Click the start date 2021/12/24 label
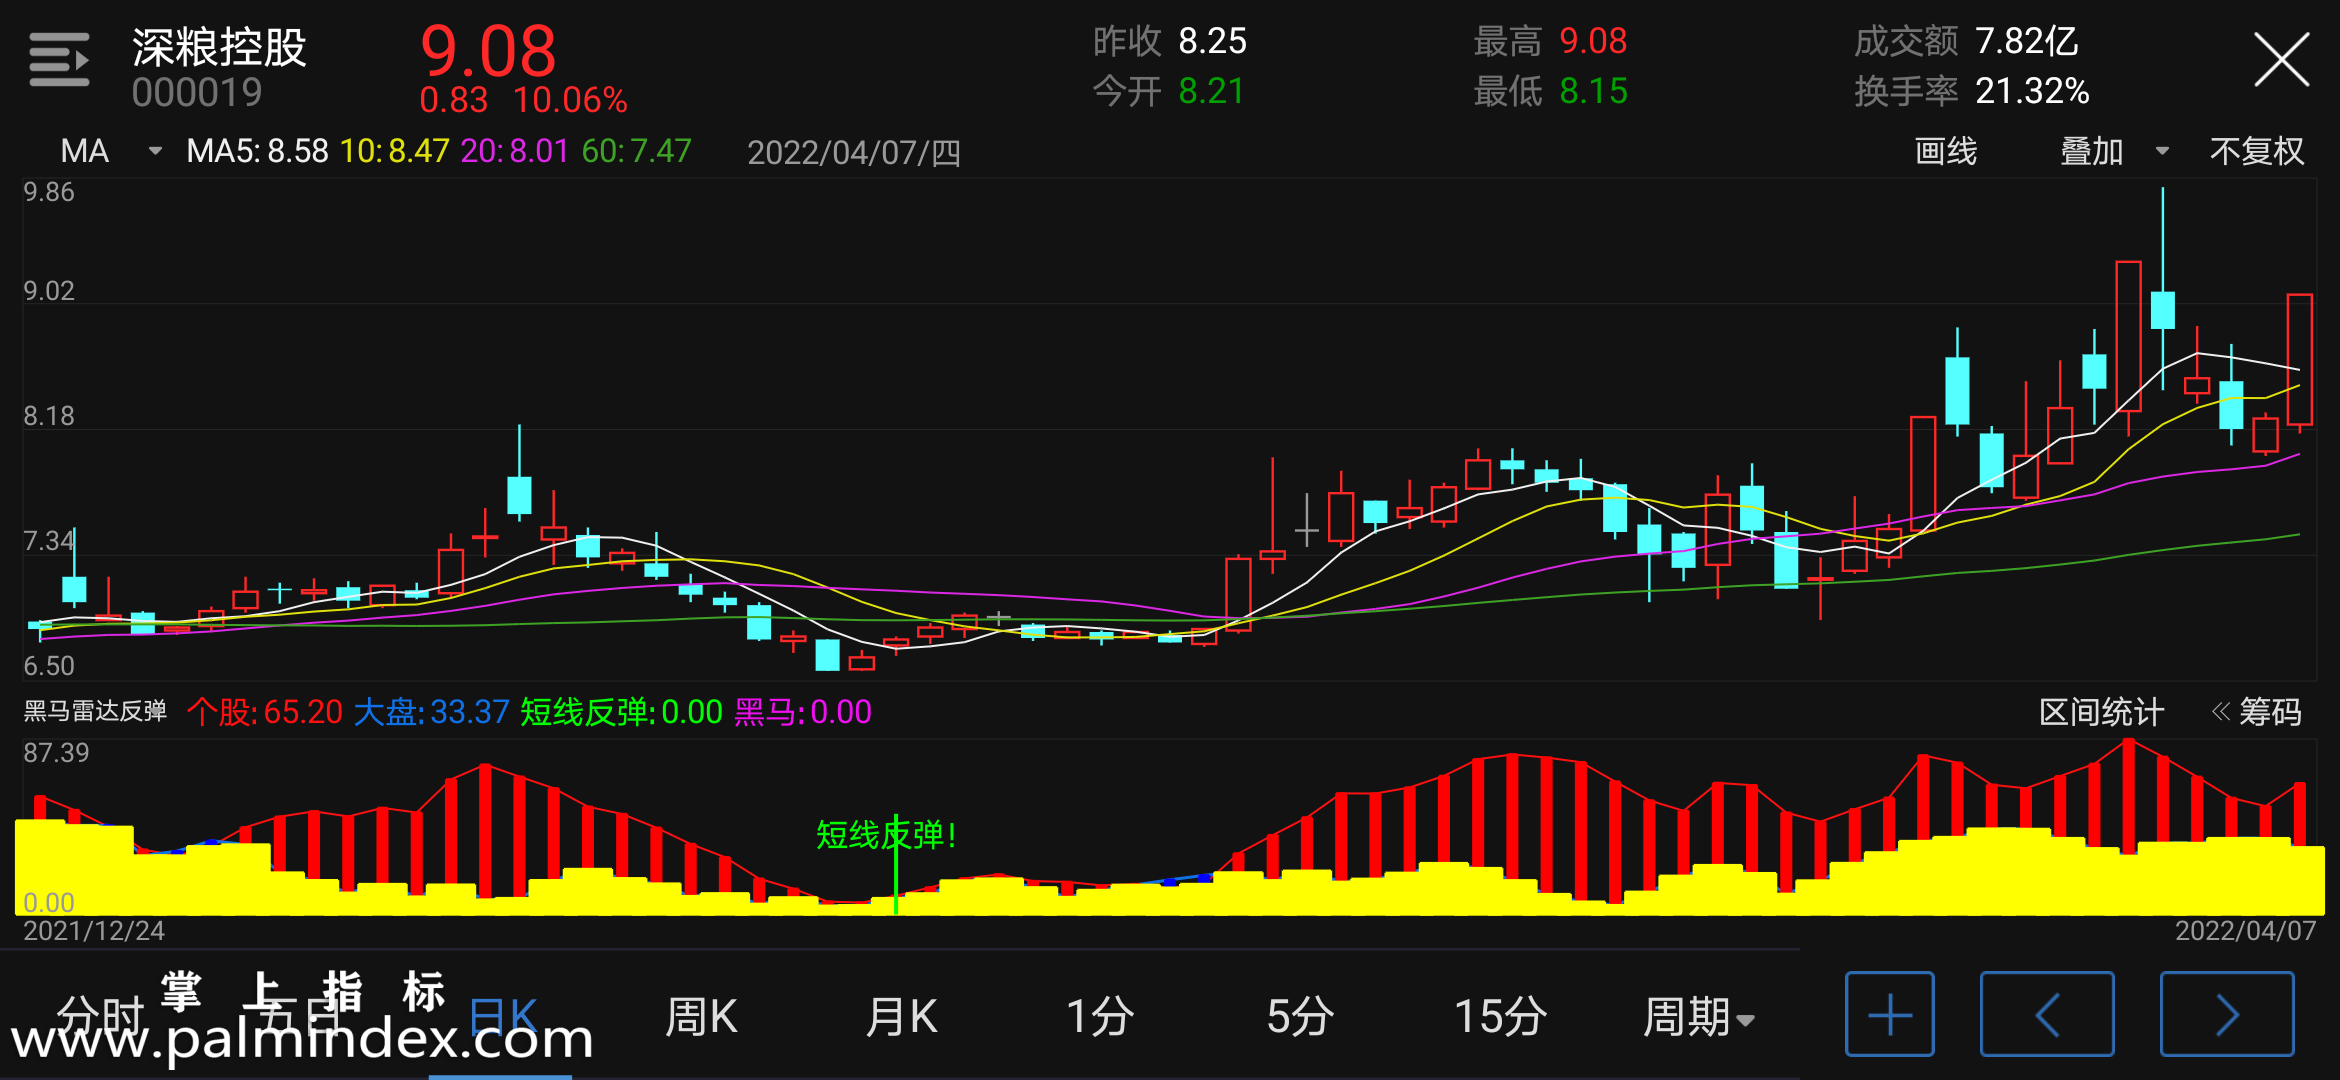 [x=94, y=931]
